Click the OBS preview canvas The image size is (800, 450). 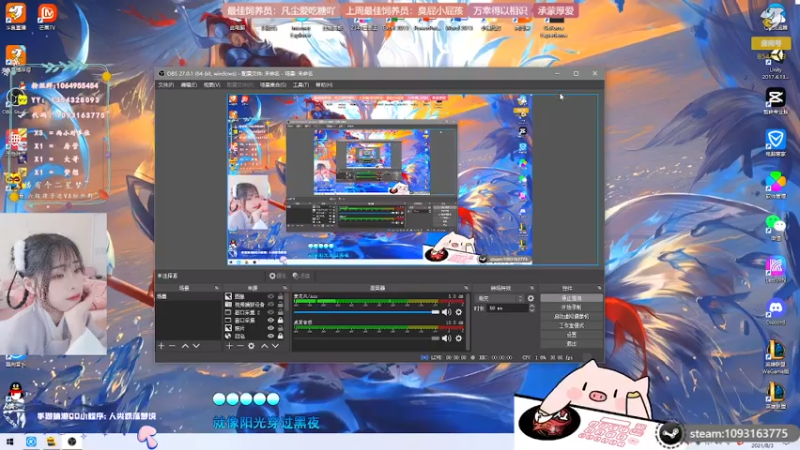(412, 180)
